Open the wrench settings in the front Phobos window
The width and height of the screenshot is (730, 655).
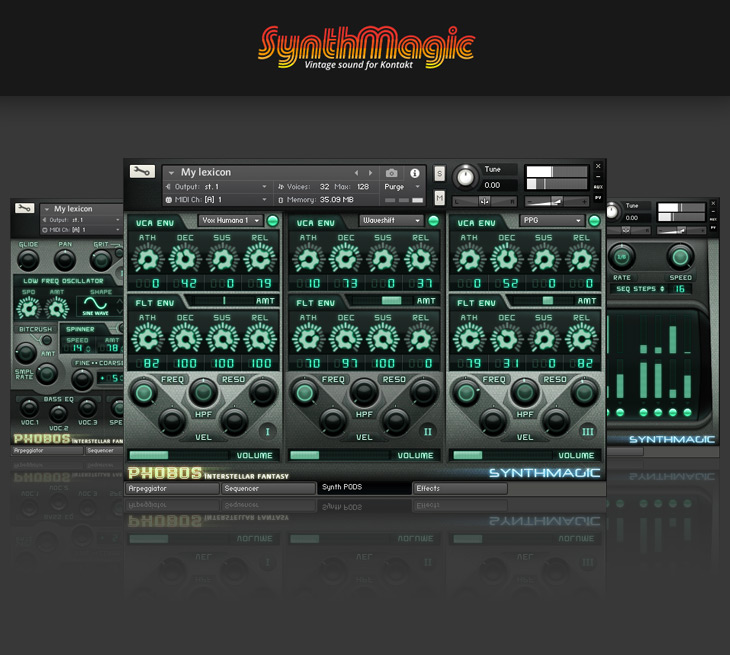[x=142, y=172]
